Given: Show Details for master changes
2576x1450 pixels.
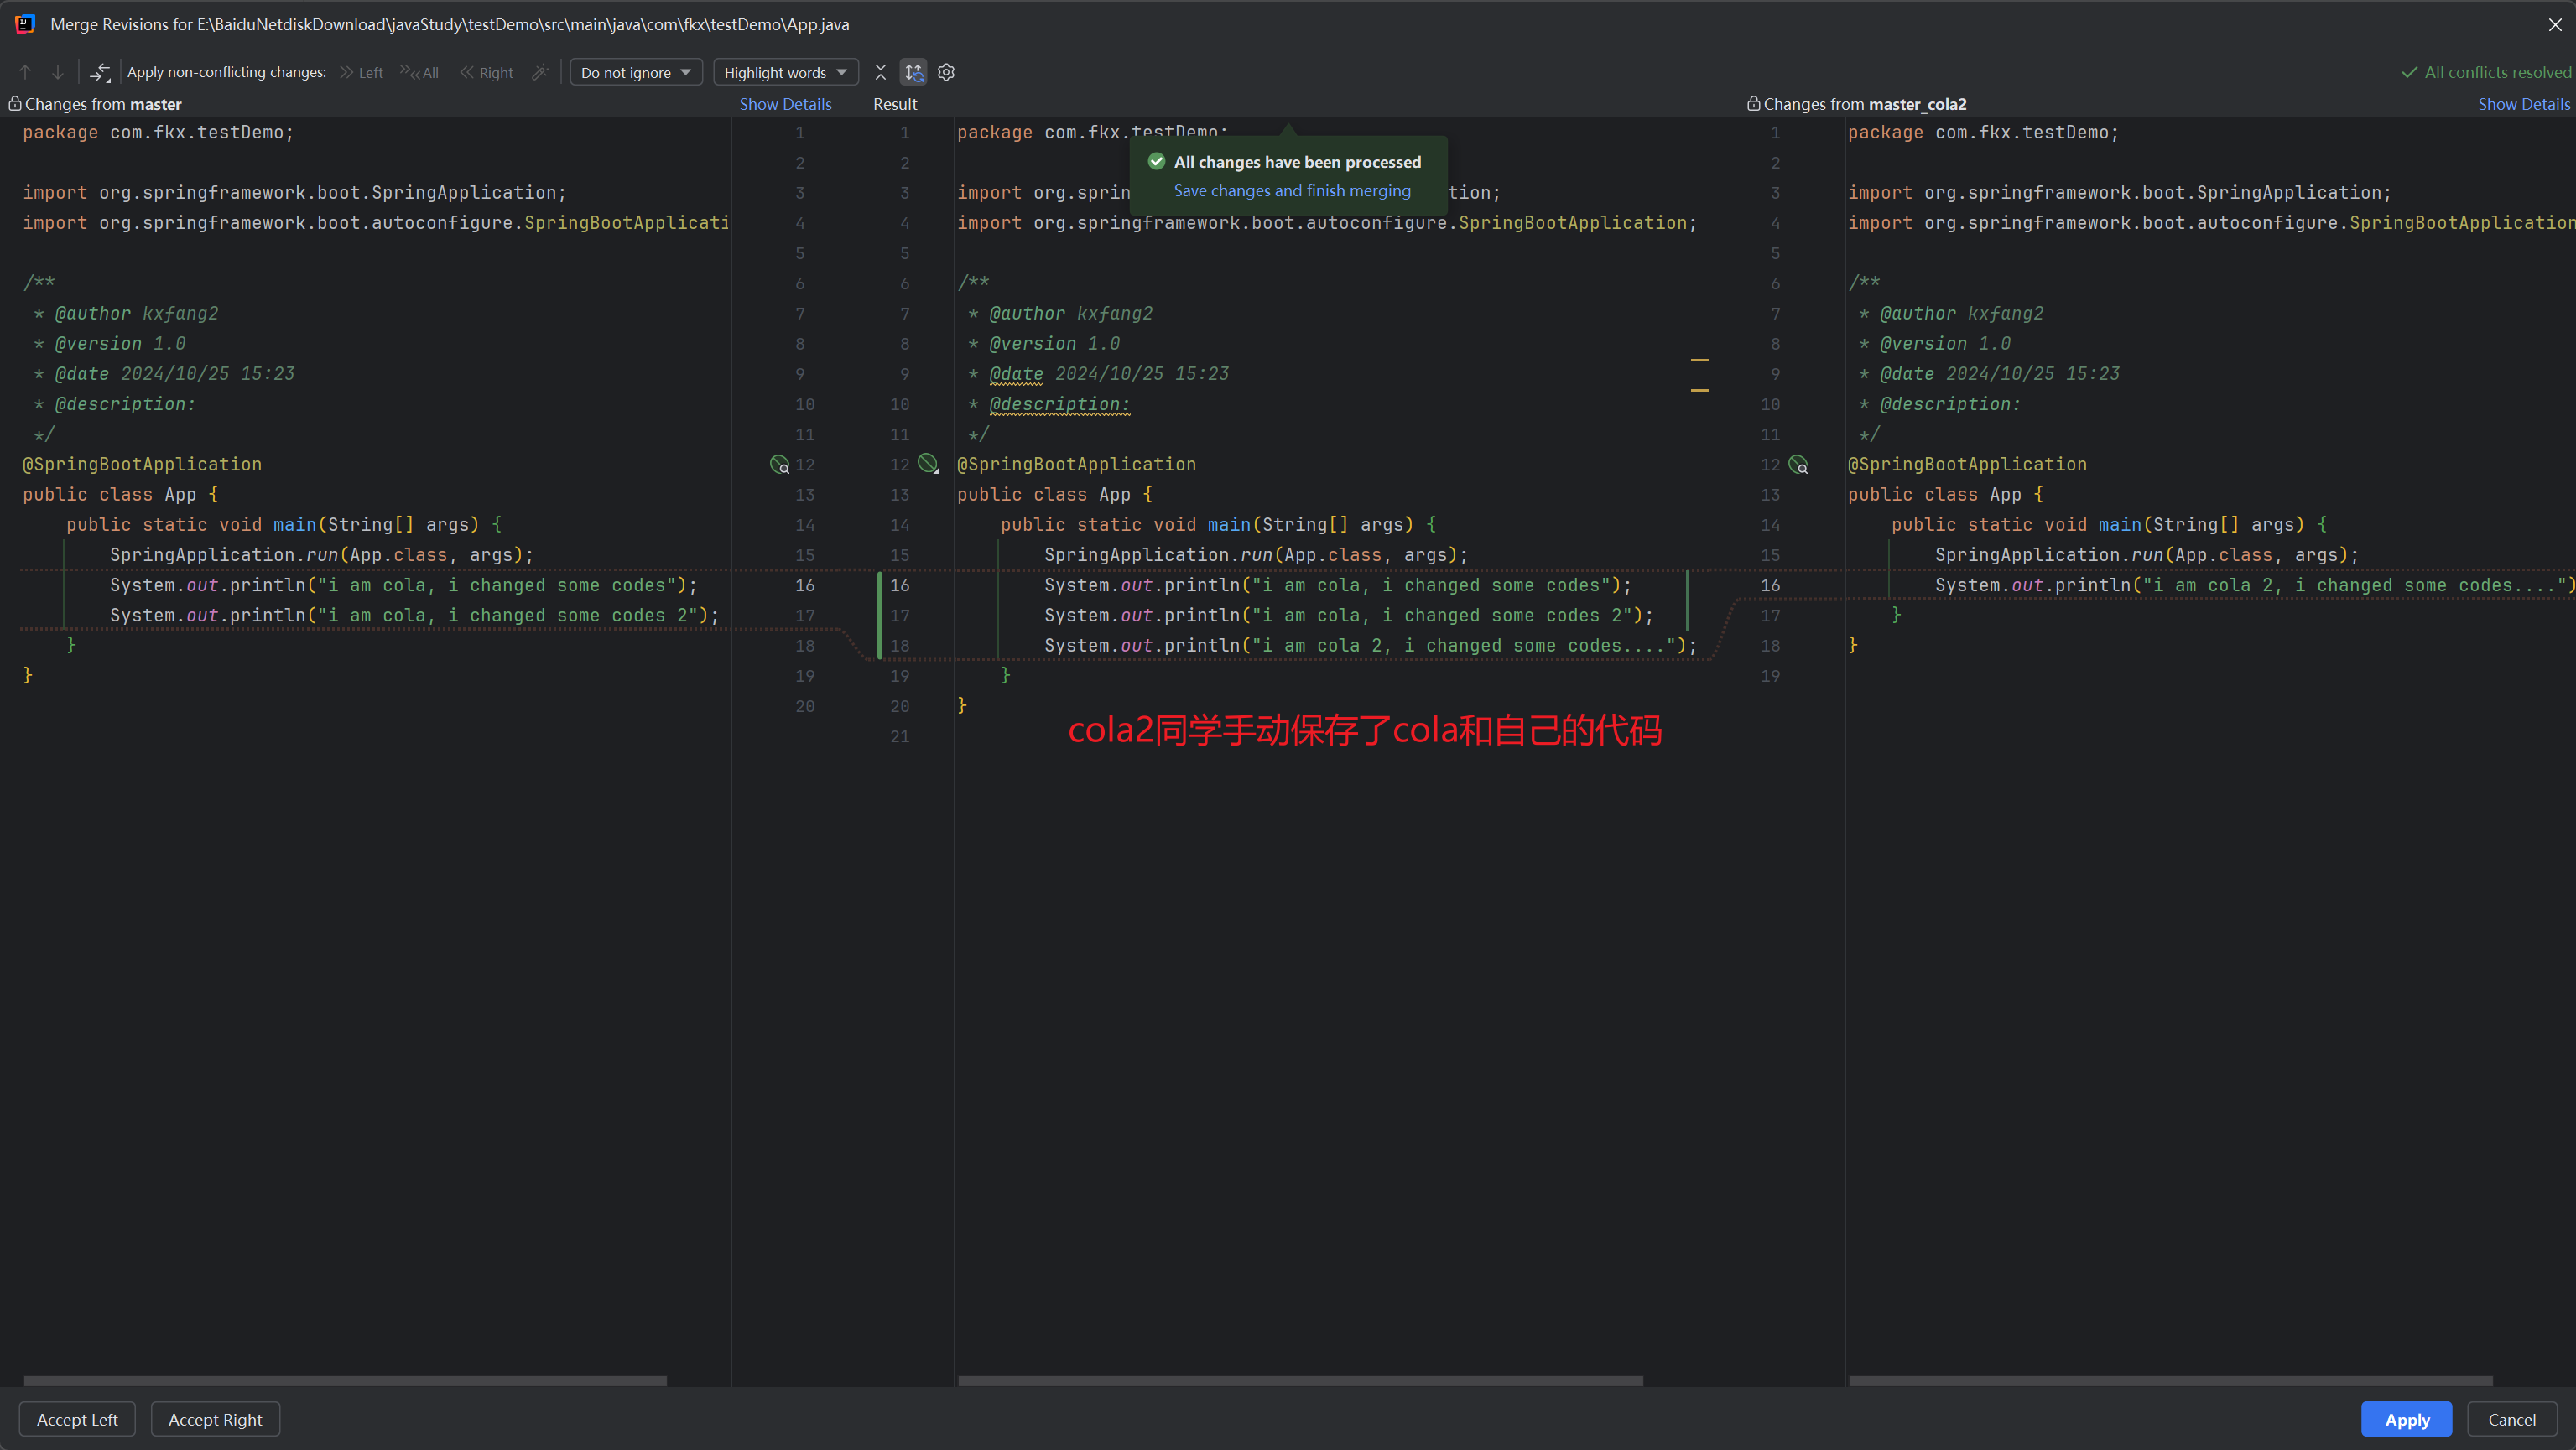Looking at the screenshot, I should point(785,104).
